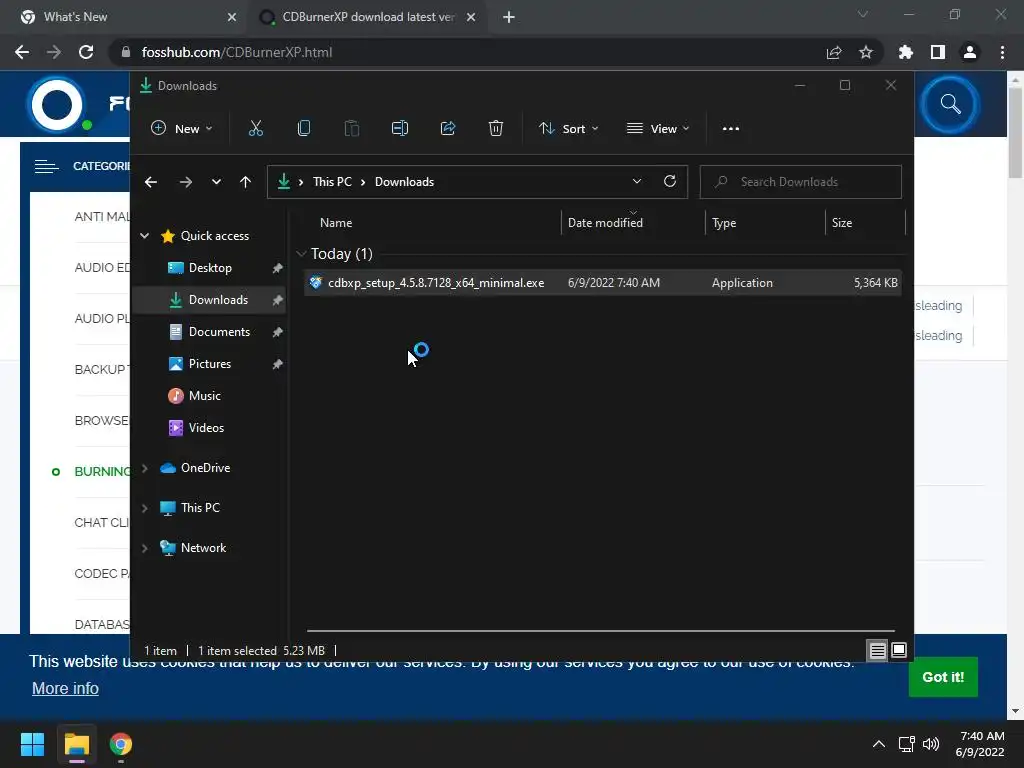Image resolution: width=1024 pixels, height=768 pixels.
Task: Click share this page icon in address bar
Action: pos(834,52)
